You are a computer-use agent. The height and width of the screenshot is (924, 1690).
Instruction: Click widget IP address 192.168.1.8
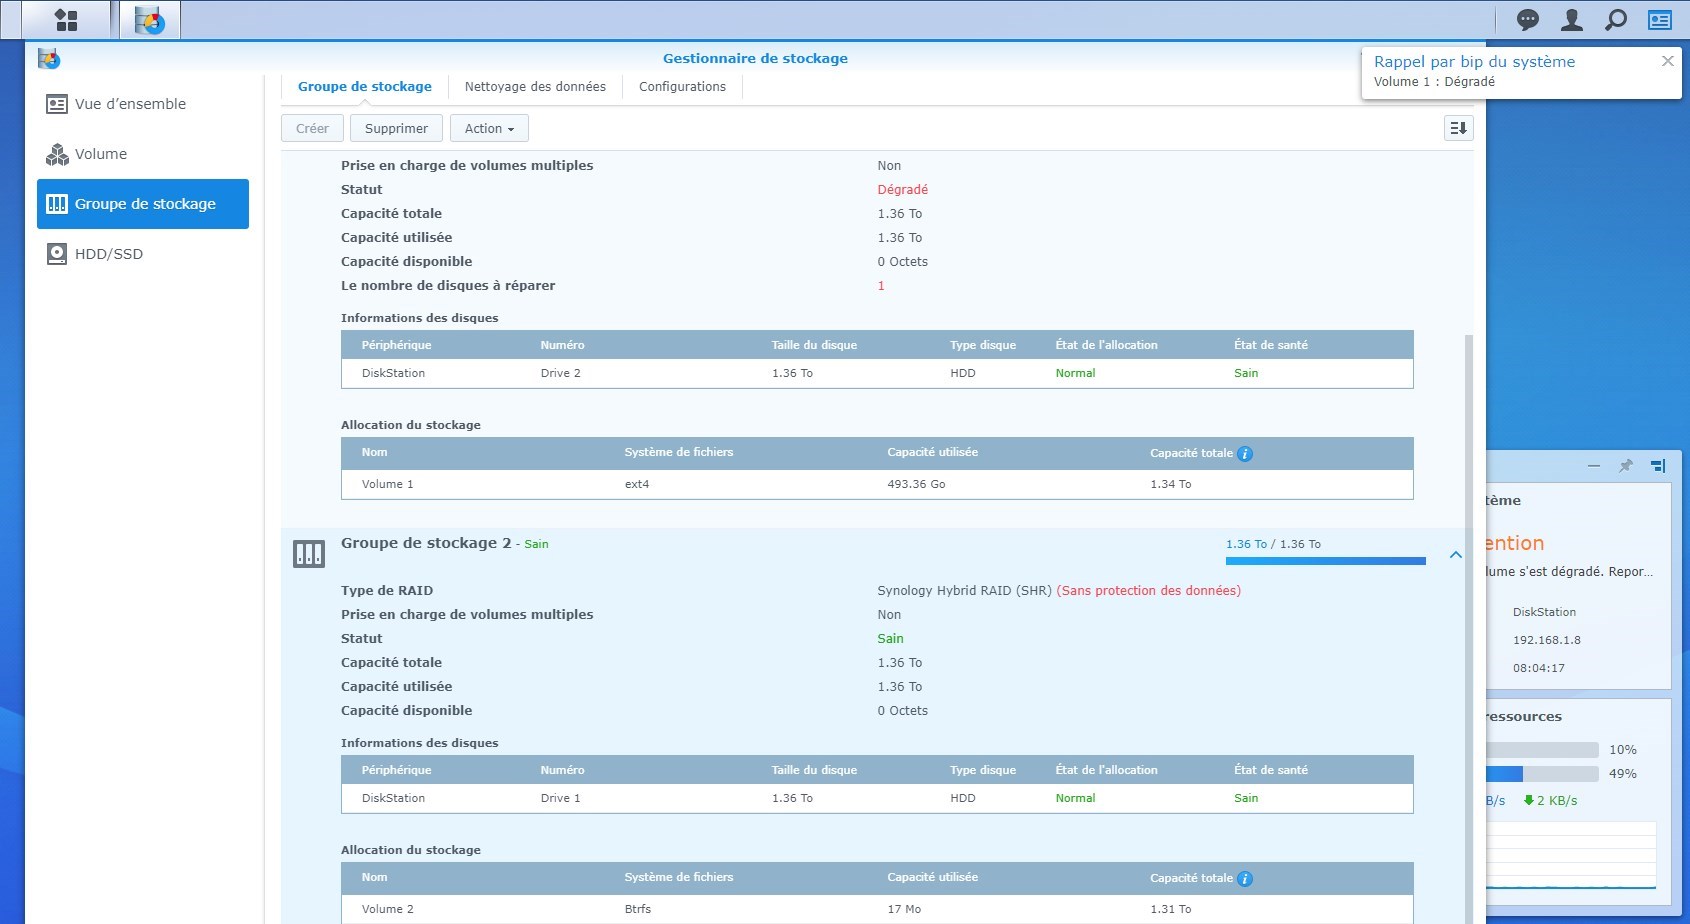click(x=1546, y=640)
